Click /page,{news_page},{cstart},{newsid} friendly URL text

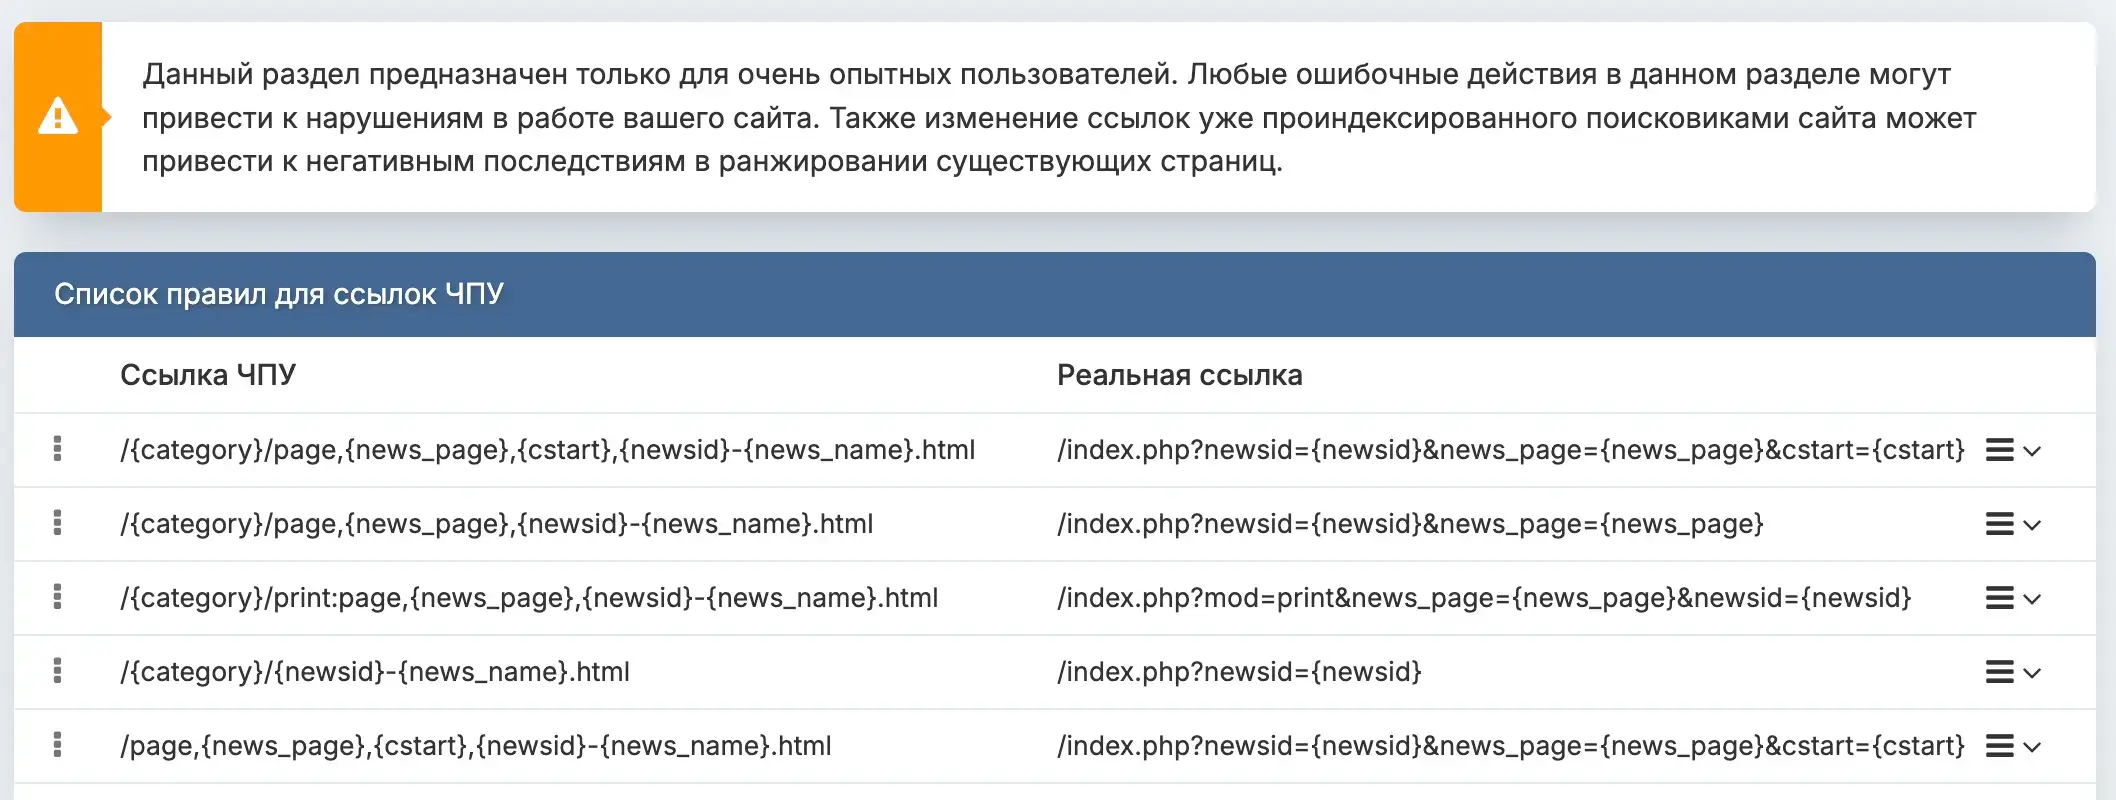(476, 746)
